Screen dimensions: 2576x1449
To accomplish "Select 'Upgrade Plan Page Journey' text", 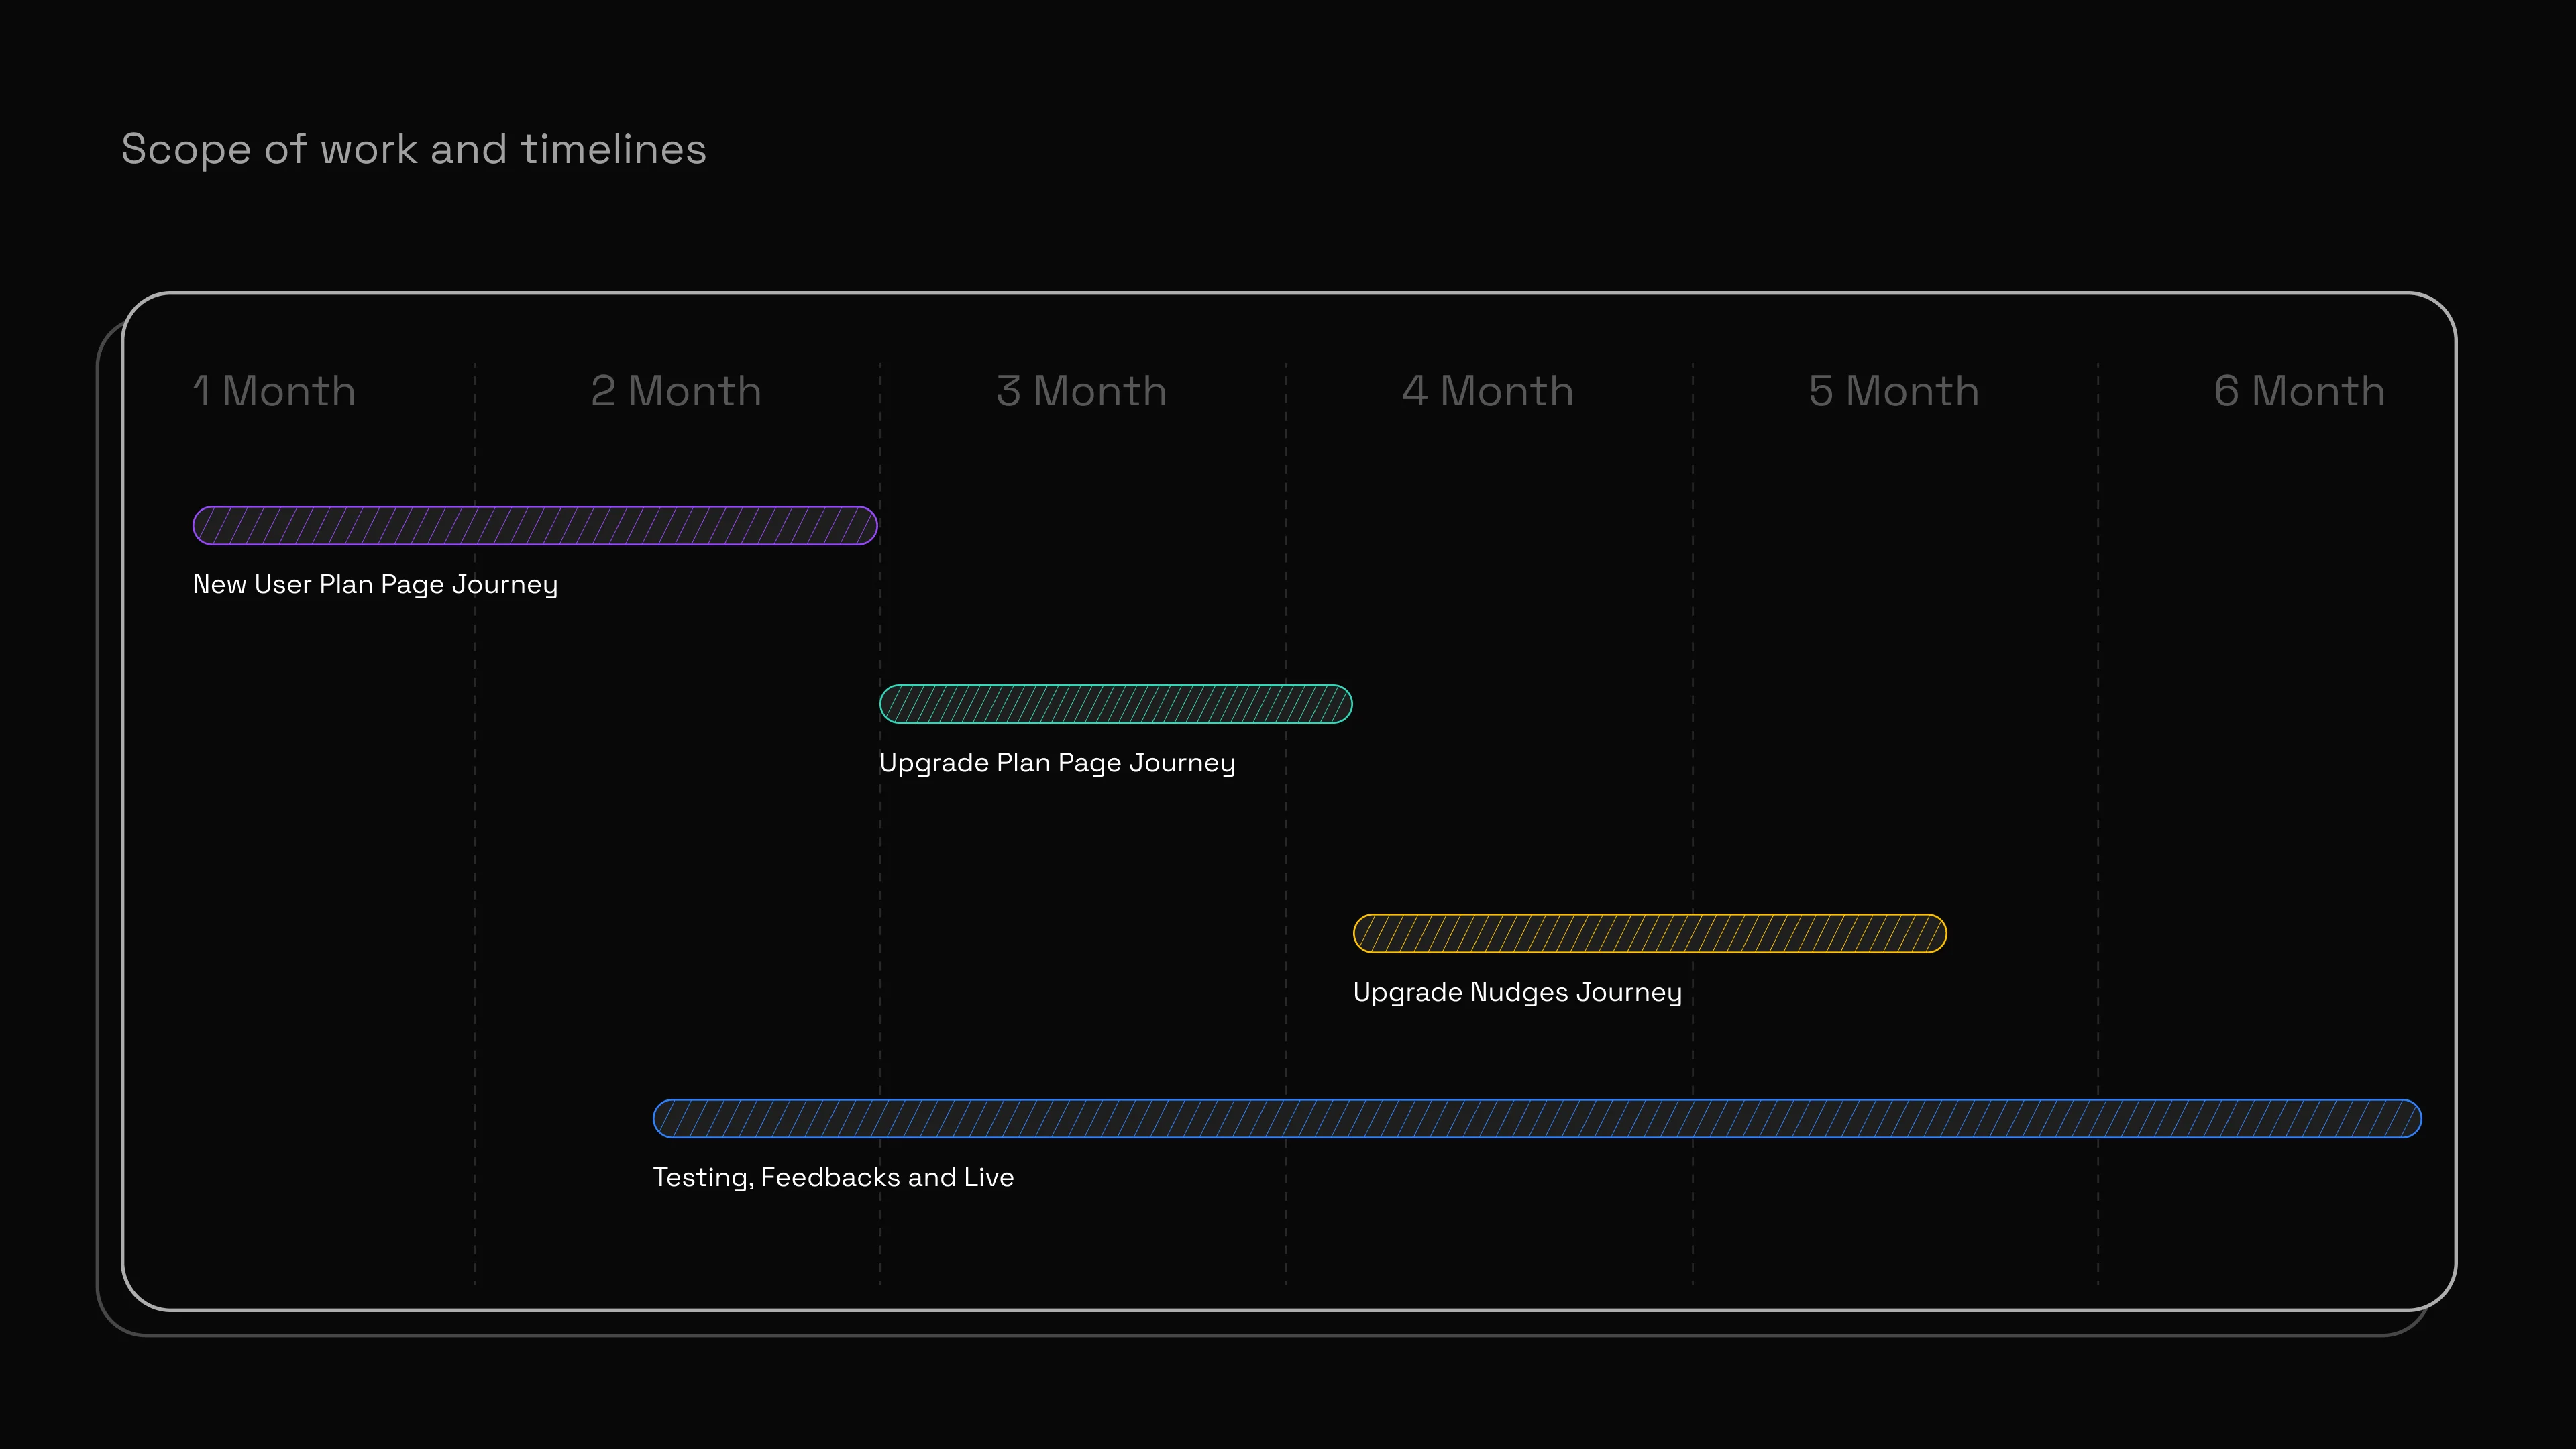I will click(1057, 763).
